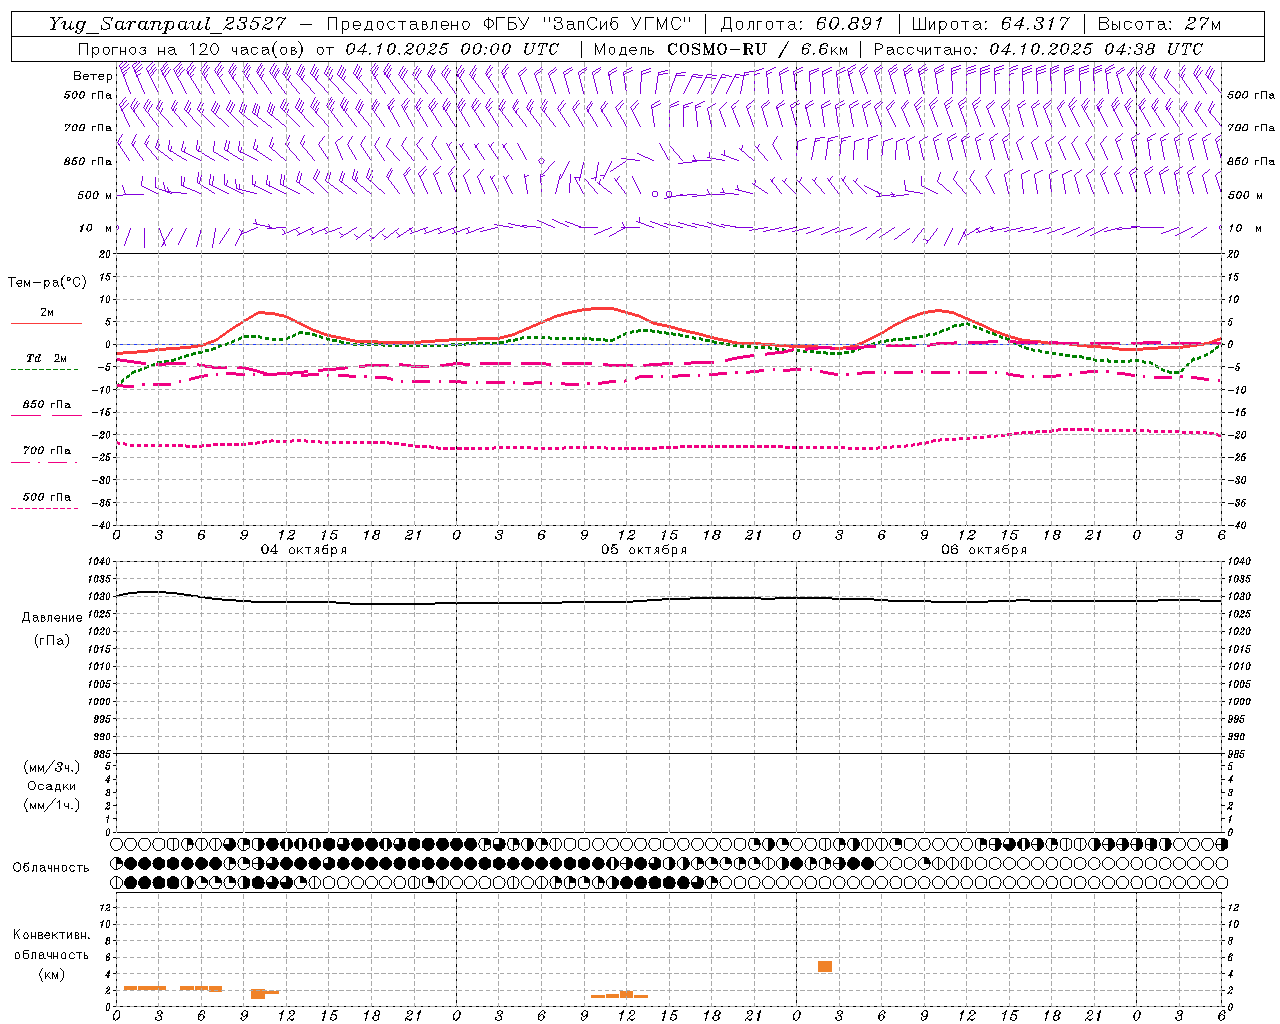The height and width of the screenshot is (1024, 1280).
Task: Click the '06 октября' date label under temperature chart
Action: click(984, 550)
